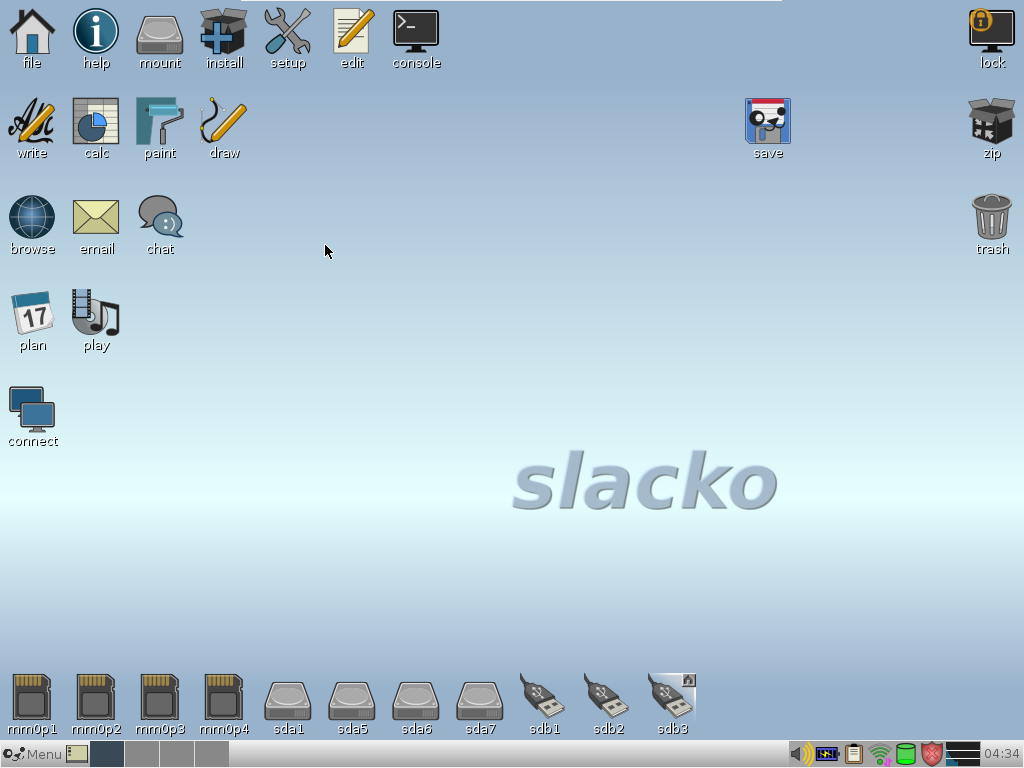This screenshot has width=1024, height=768.
Task: Switch to the third virtual desktop
Action: click(x=177, y=754)
